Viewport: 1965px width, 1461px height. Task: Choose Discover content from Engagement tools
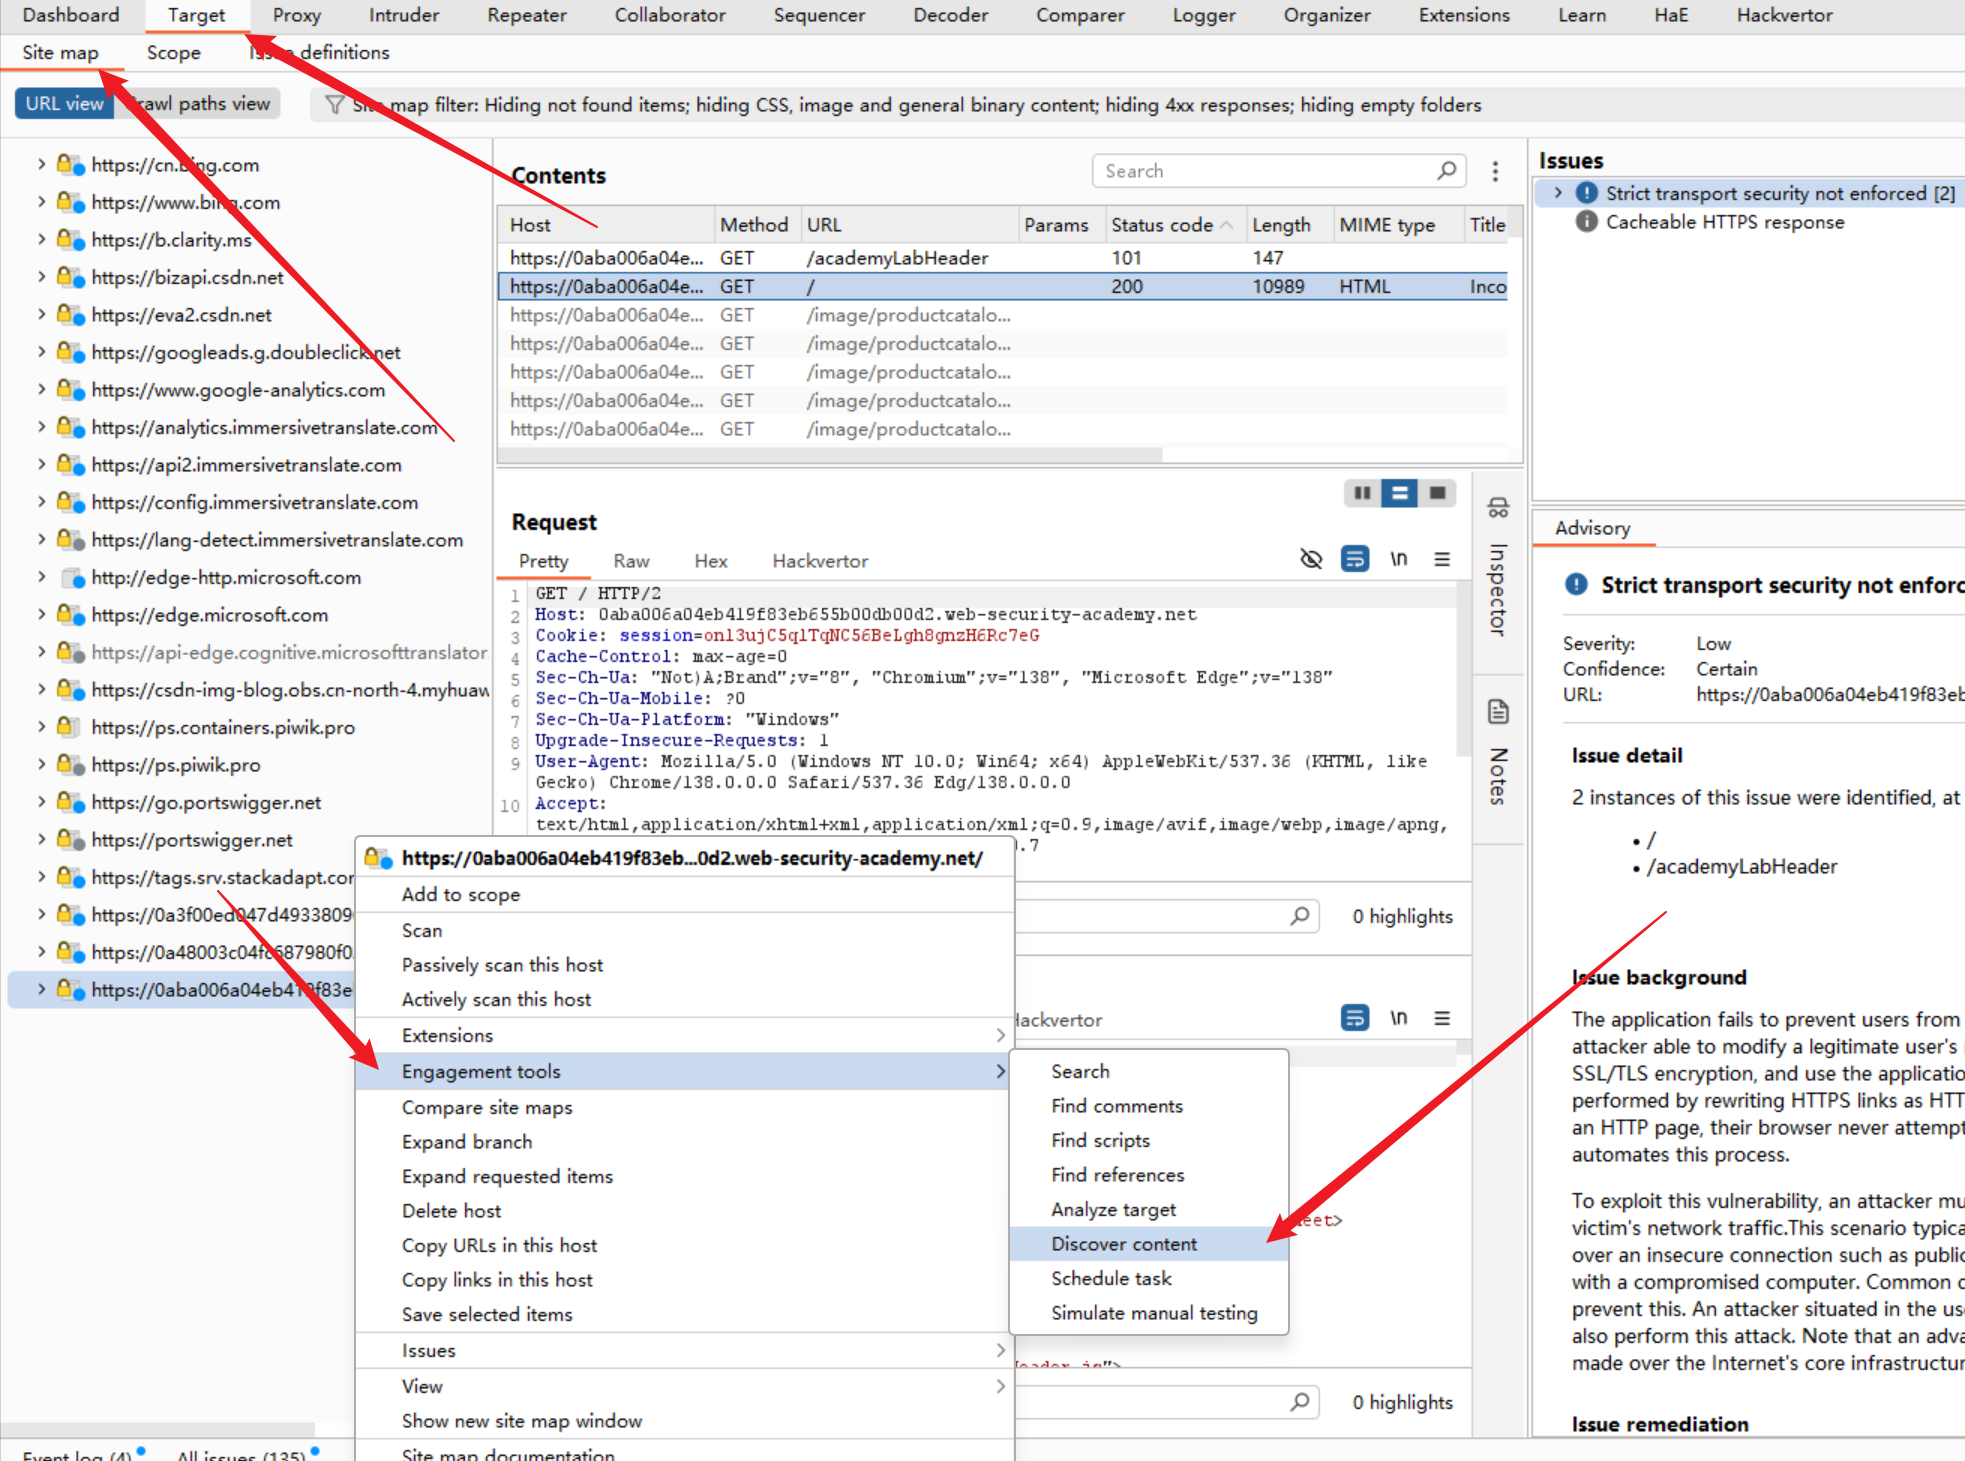pyautogui.click(x=1124, y=1244)
